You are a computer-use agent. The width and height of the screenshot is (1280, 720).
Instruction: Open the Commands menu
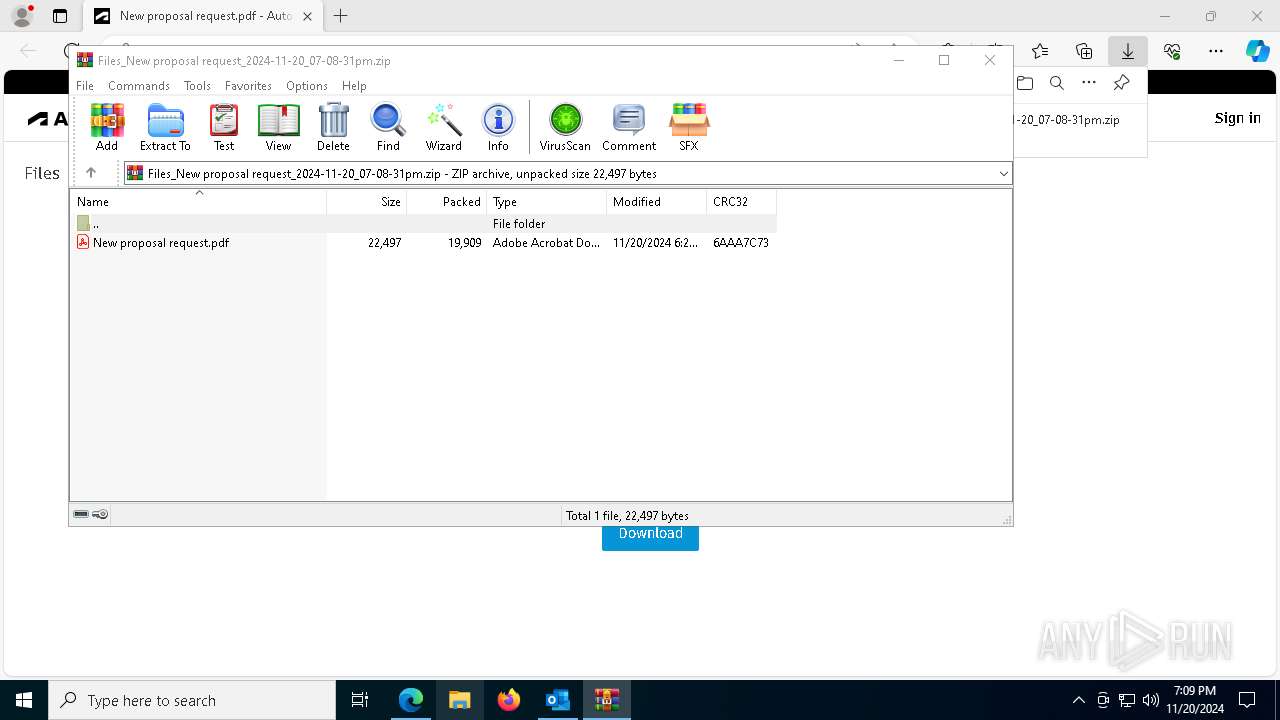tap(139, 86)
